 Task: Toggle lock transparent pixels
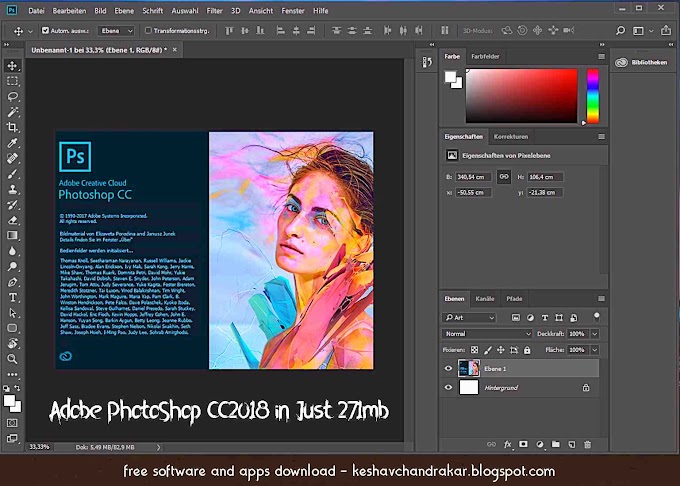tap(474, 350)
